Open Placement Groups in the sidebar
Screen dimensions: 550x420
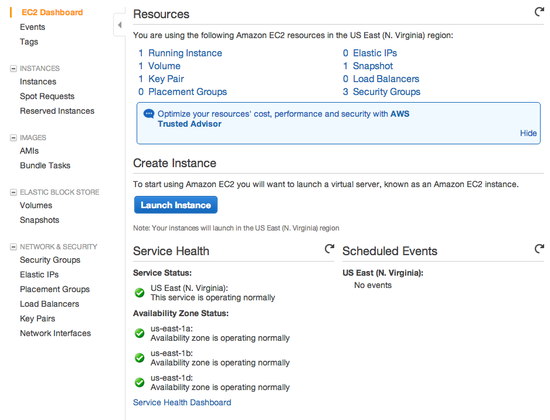[x=55, y=289]
